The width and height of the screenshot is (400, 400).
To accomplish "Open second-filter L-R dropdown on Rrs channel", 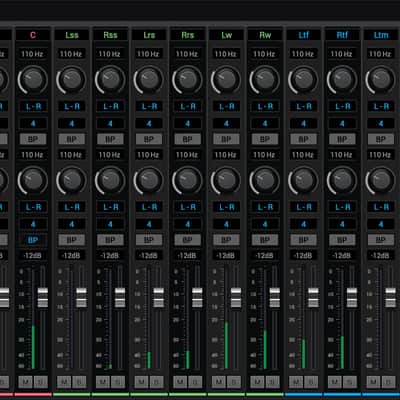I will coord(188,207).
